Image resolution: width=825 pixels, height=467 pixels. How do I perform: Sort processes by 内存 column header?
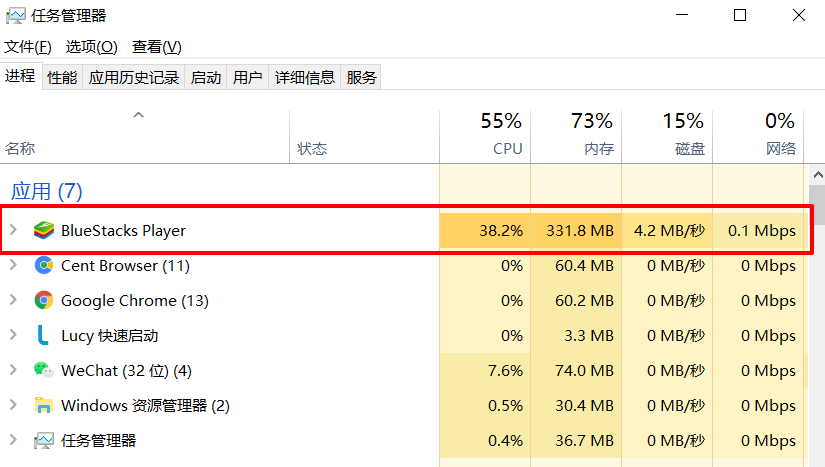coord(591,135)
